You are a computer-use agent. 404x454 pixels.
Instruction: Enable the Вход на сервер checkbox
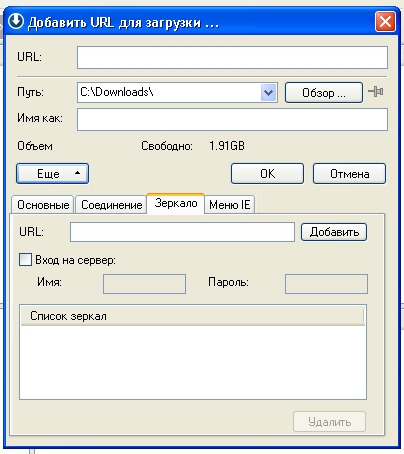point(25,259)
